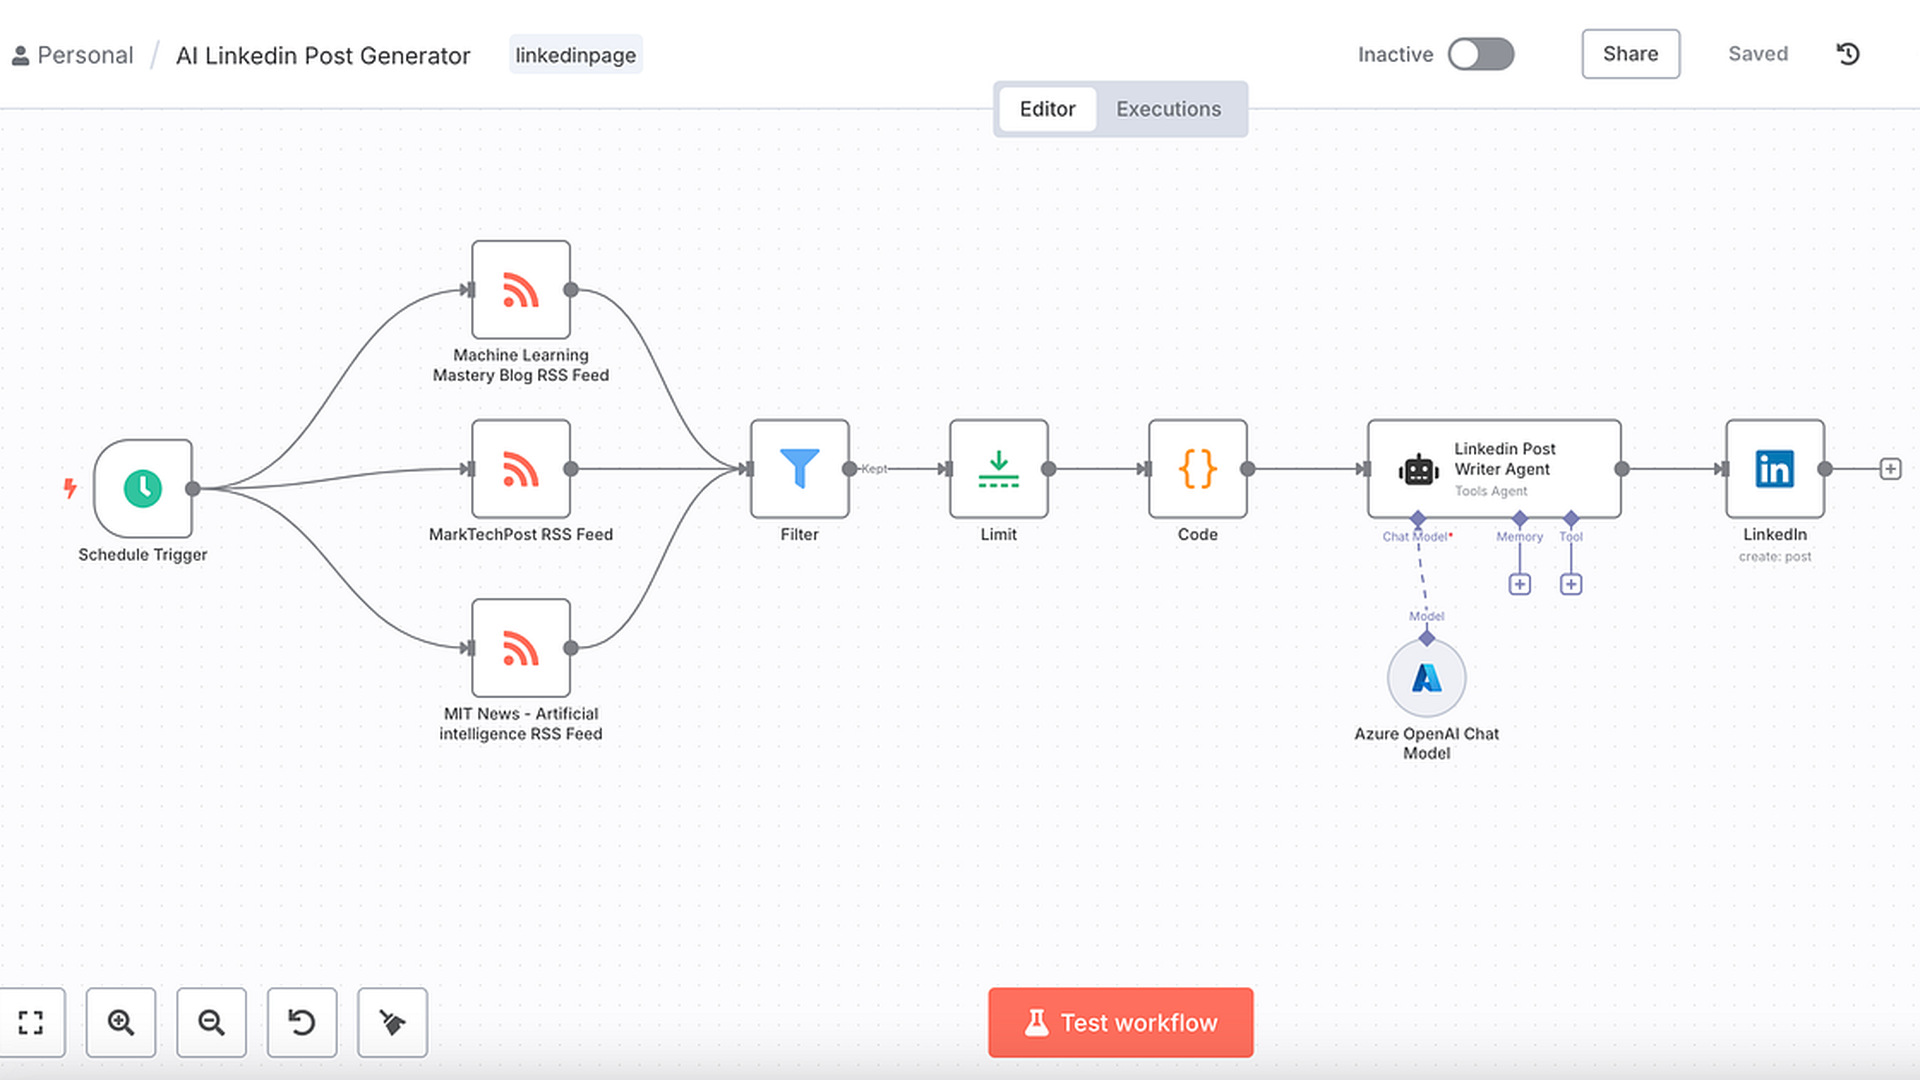
Task: Click the Filter node's Kept output label
Action: (x=874, y=469)
